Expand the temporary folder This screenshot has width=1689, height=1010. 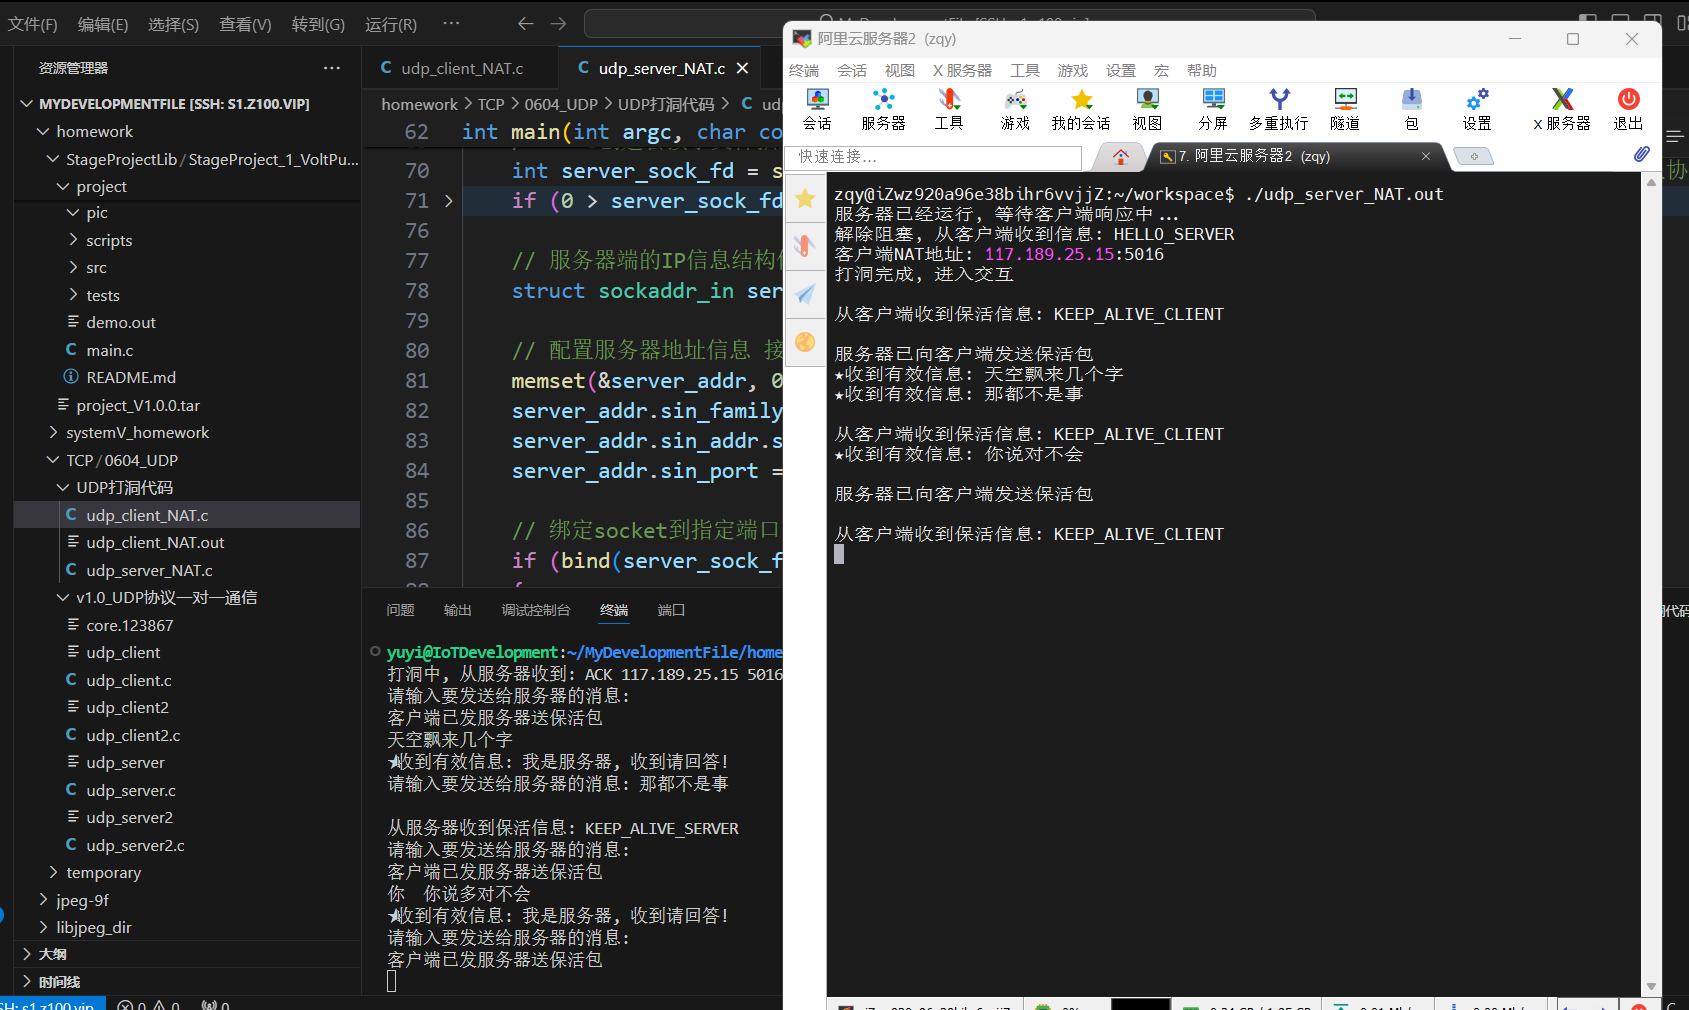(53, 872)
